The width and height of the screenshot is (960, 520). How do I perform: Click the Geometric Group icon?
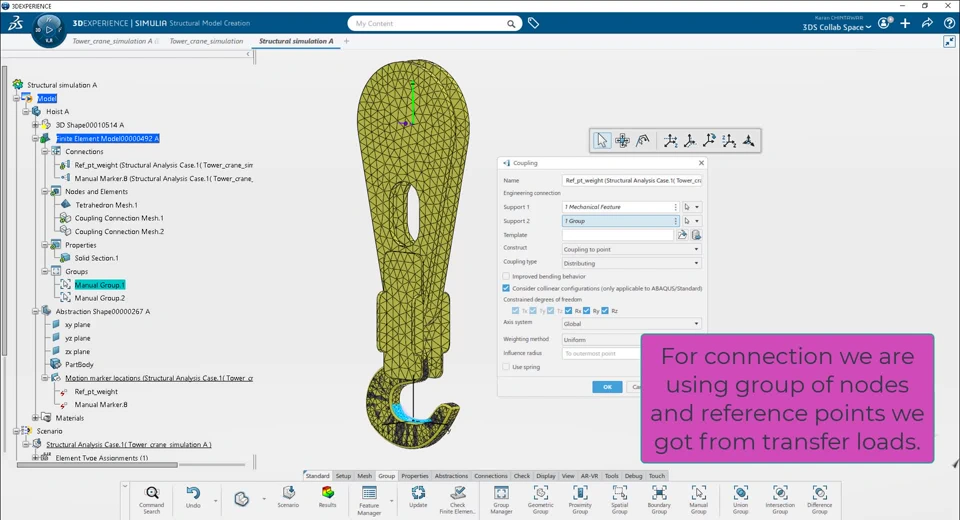[x=540, y=494]
